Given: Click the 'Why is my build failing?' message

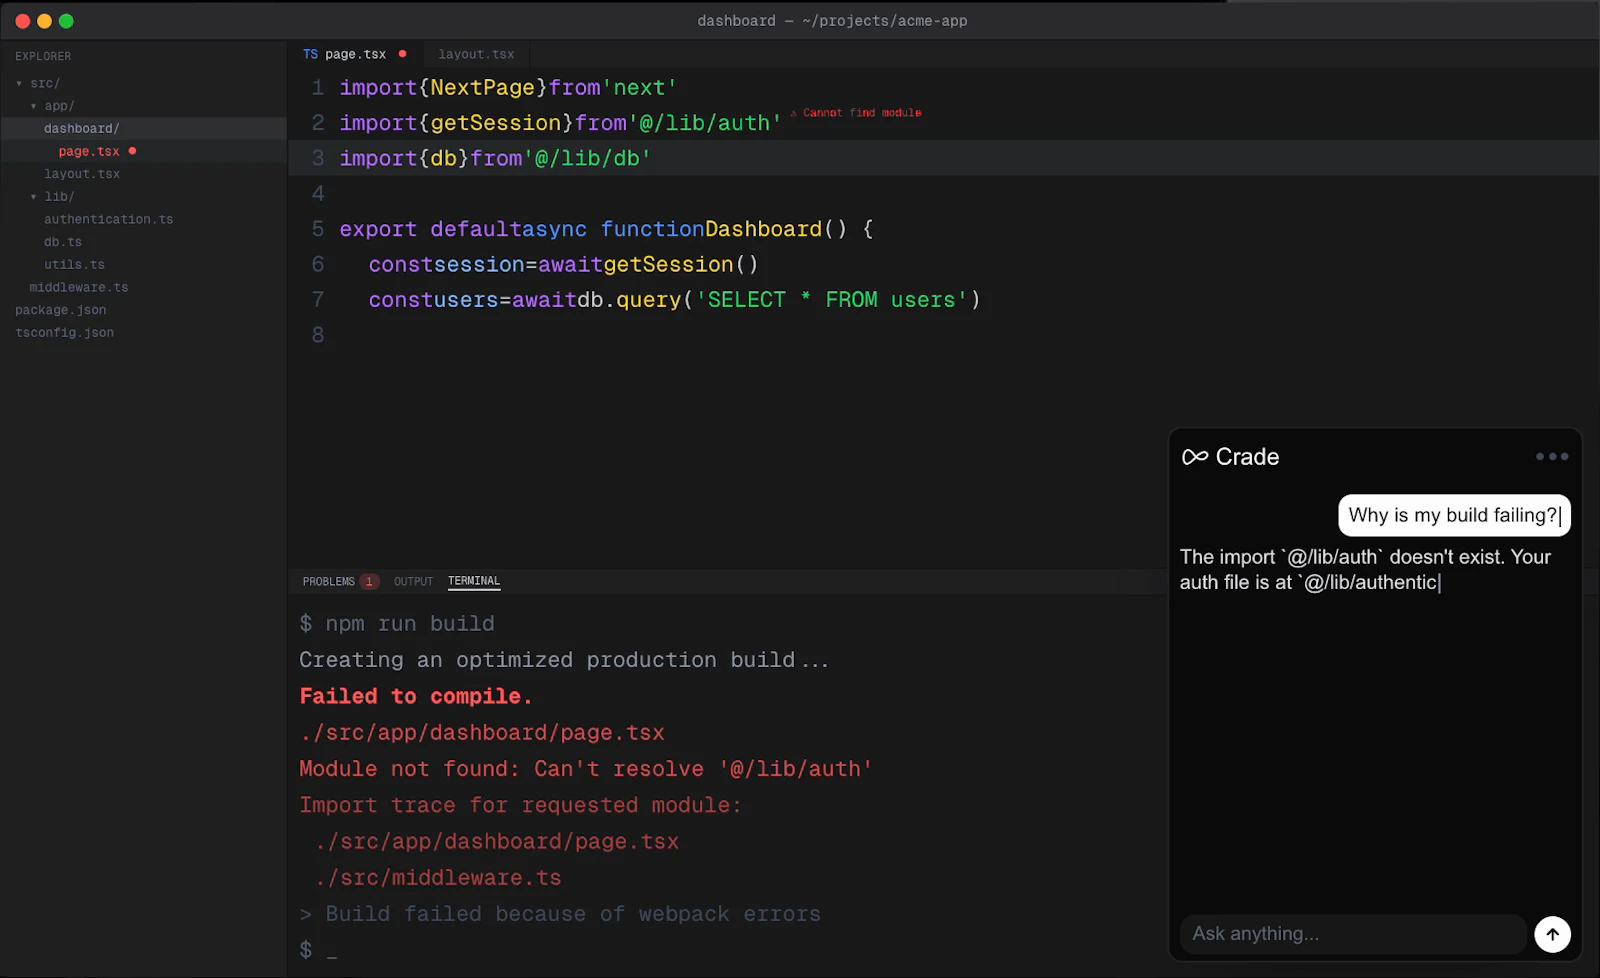Looking at the screenshot, I should pos(1454,515).
